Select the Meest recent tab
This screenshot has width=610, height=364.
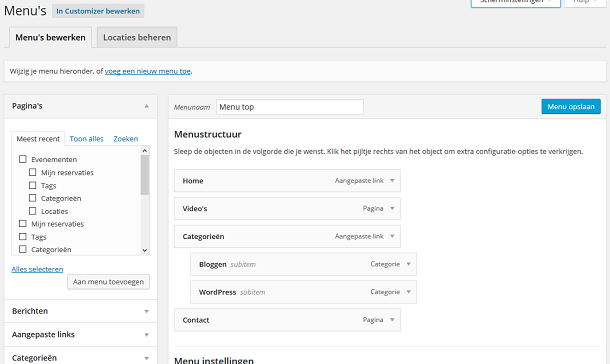38,139
